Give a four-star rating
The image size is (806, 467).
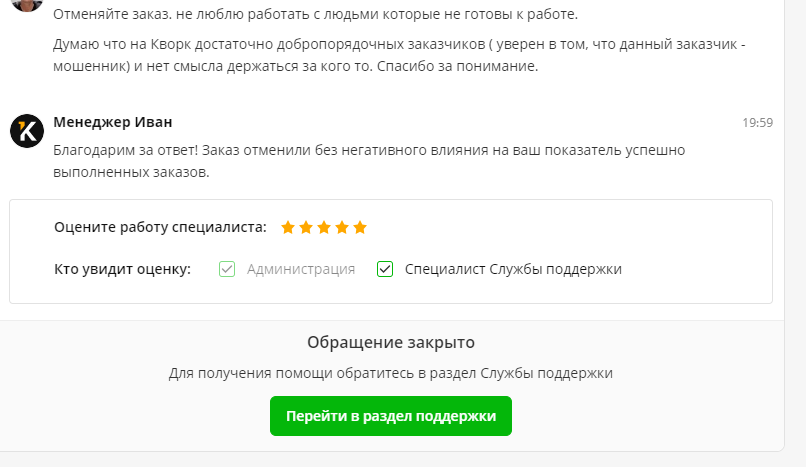click(x=342, y=227)
